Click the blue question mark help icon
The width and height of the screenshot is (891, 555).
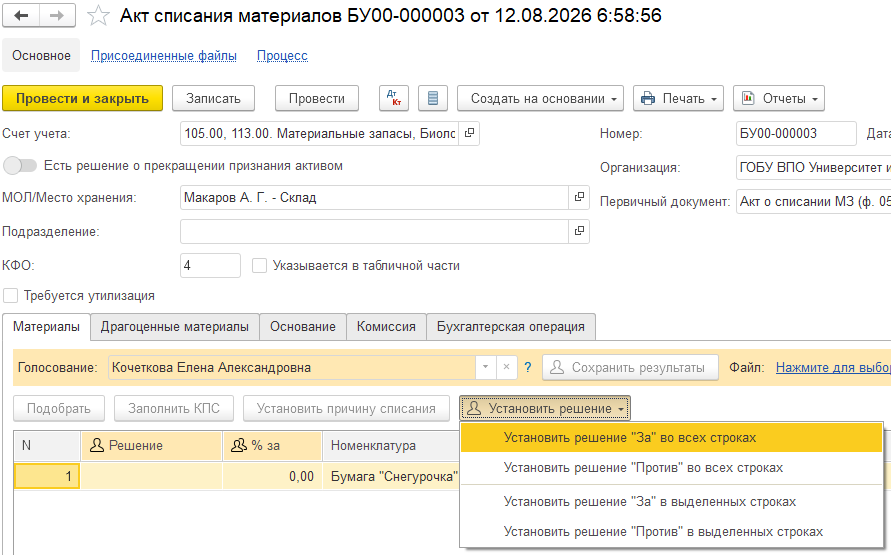point(528,368)
